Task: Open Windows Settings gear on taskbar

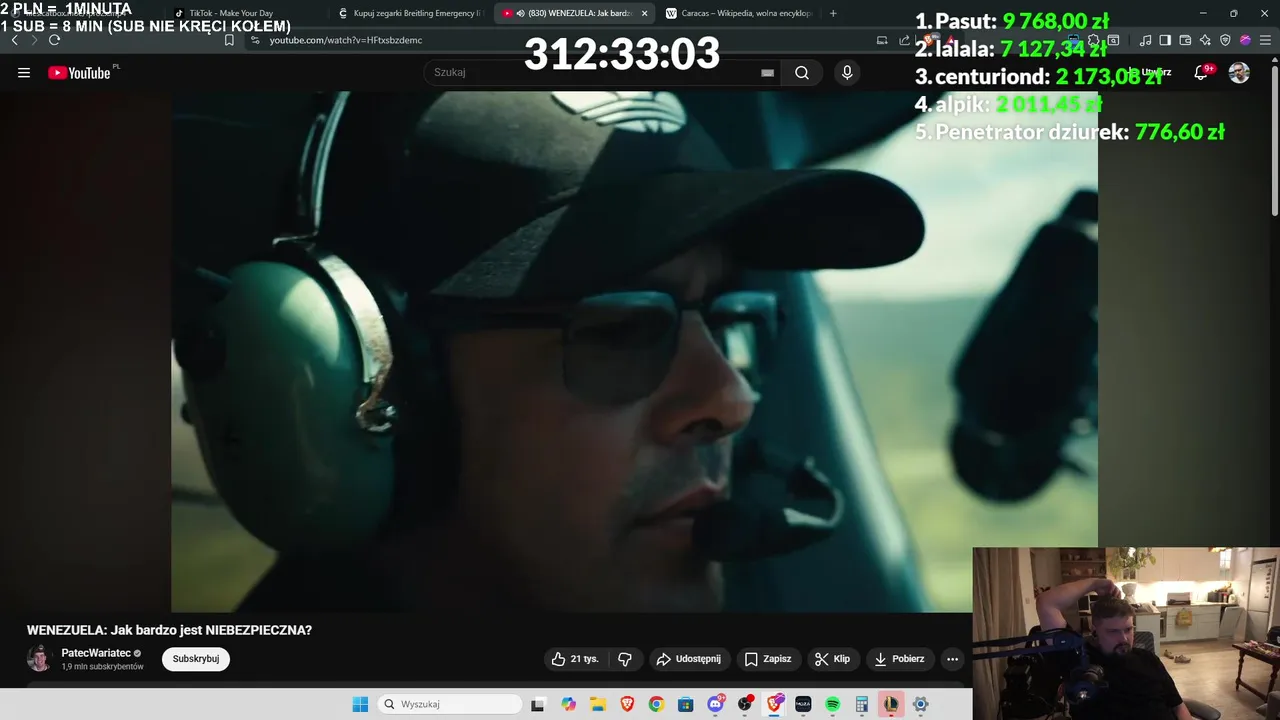Action: (920, 704)
